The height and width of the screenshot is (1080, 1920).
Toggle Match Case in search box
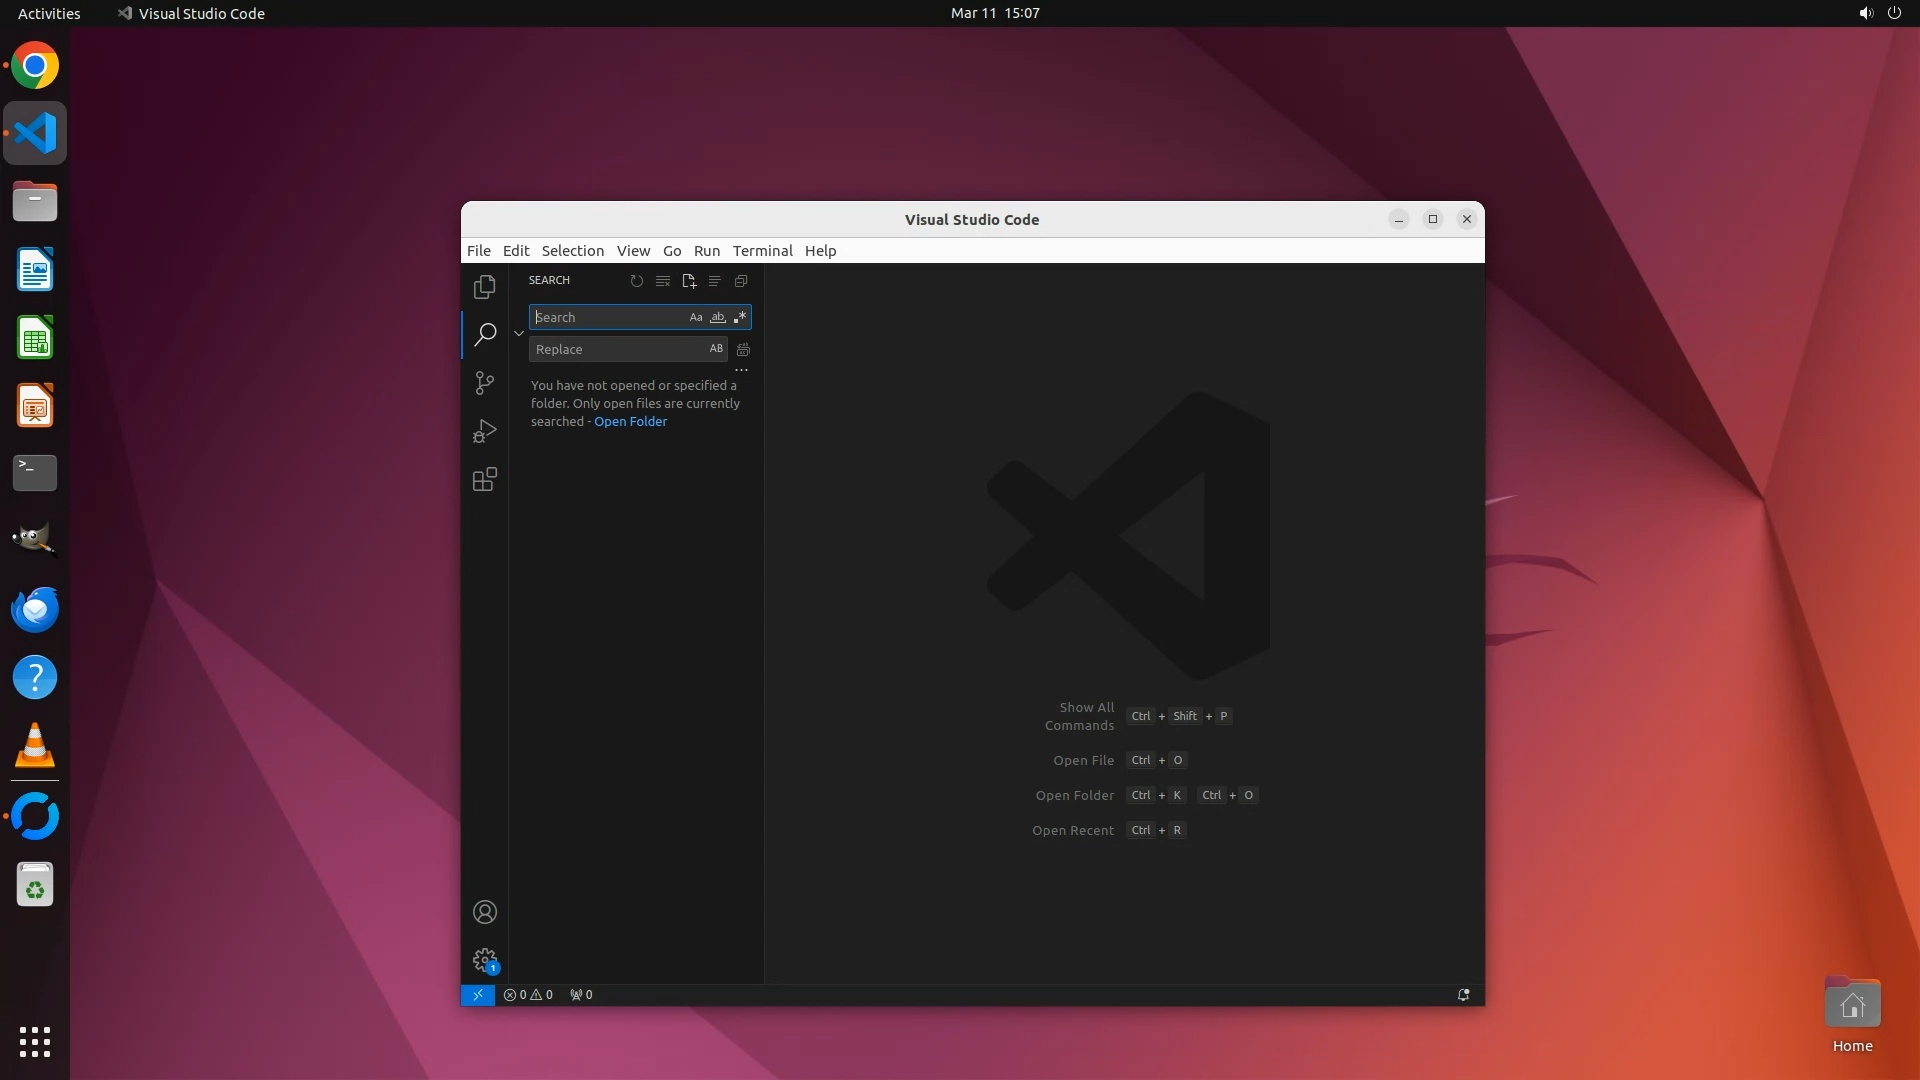point(696,317)
